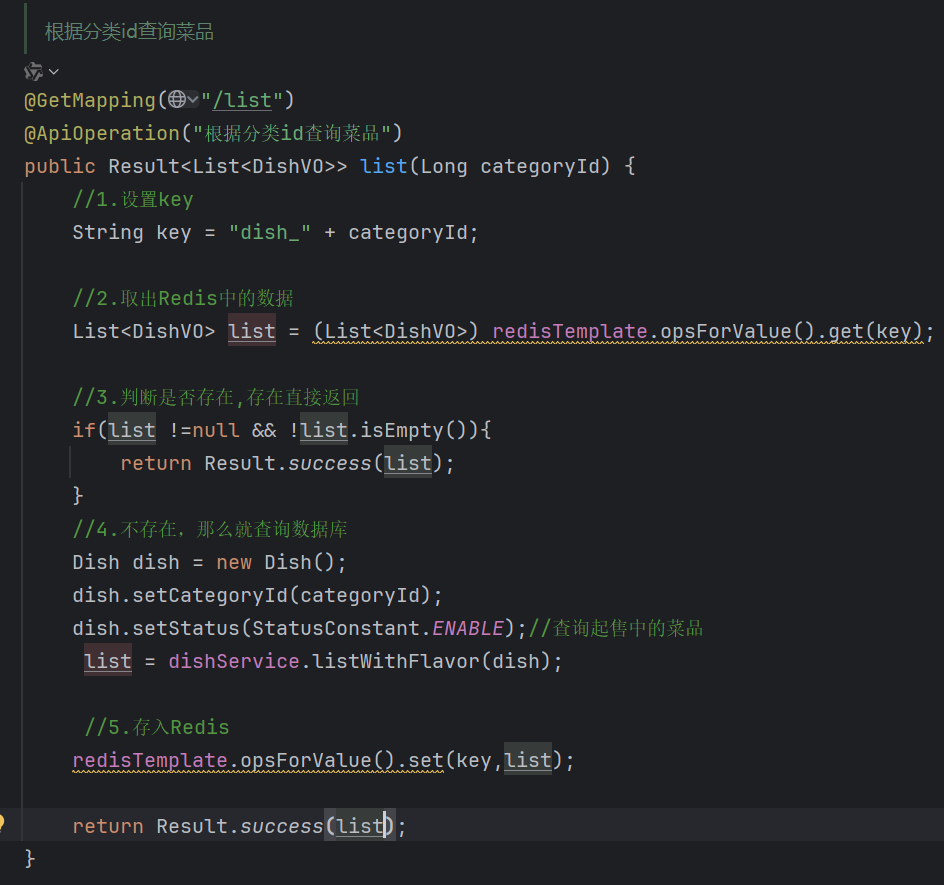The width and height of the screenshot is (944, 885).
Task: Click the method name list in the signature
Action: tap(384, 166)
